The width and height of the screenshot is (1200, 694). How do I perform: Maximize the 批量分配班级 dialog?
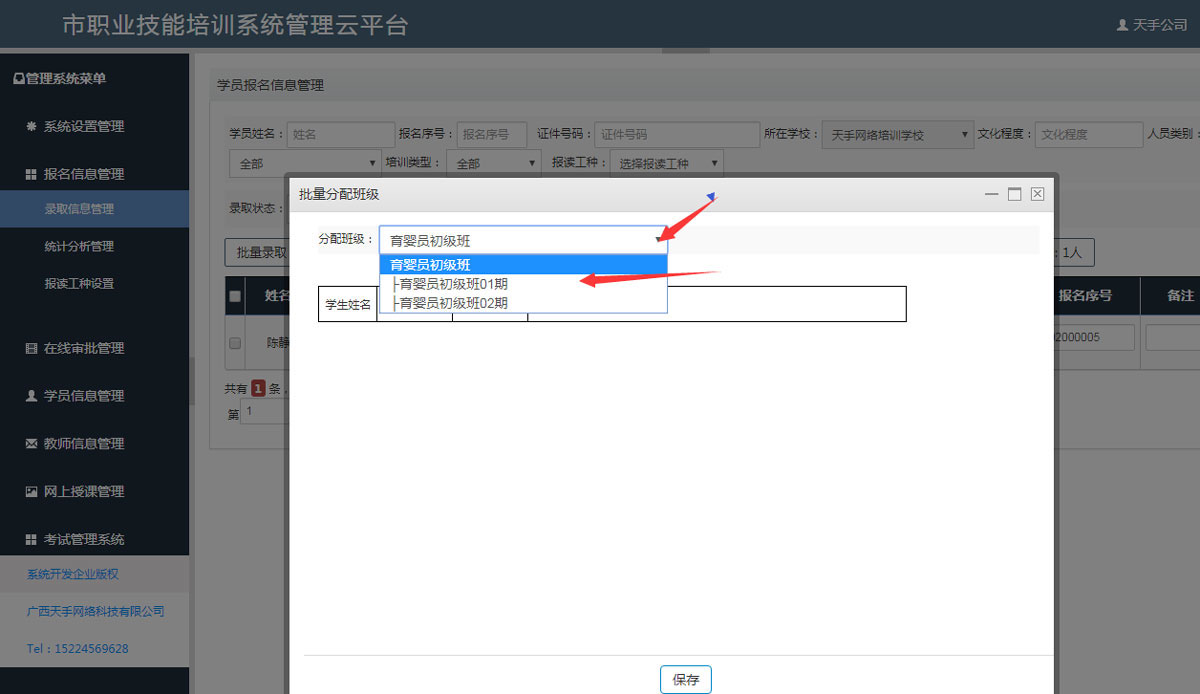1014,194
